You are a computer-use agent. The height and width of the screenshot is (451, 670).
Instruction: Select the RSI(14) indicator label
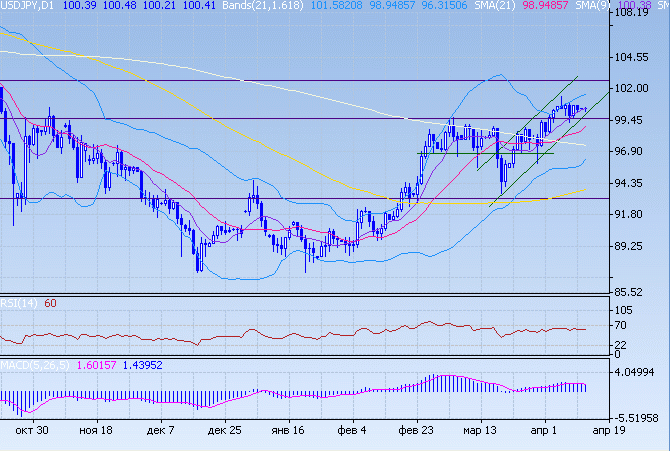19,304
